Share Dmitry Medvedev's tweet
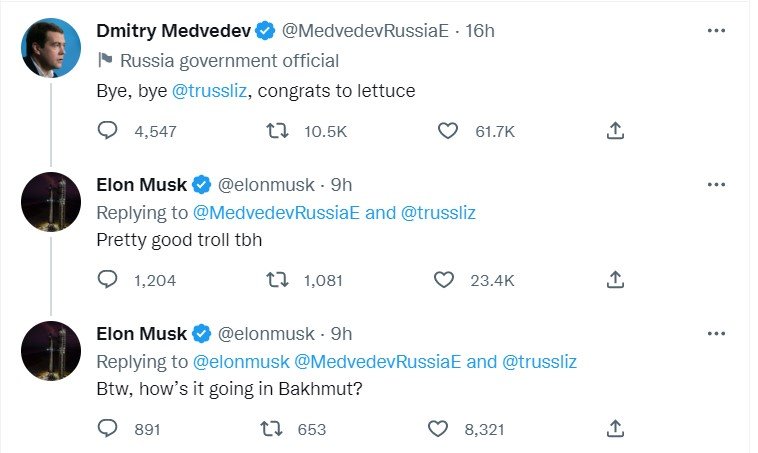 point(616,131)
